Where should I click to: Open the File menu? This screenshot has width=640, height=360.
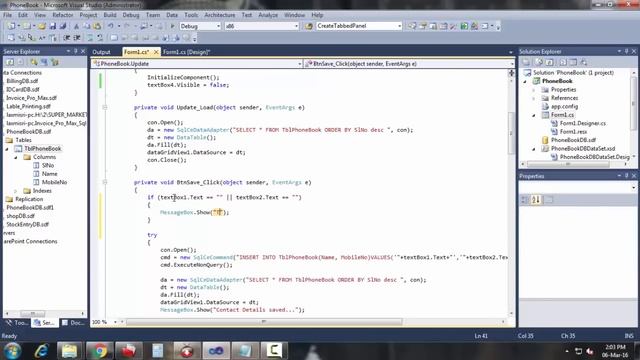click(x=8, y=15)
